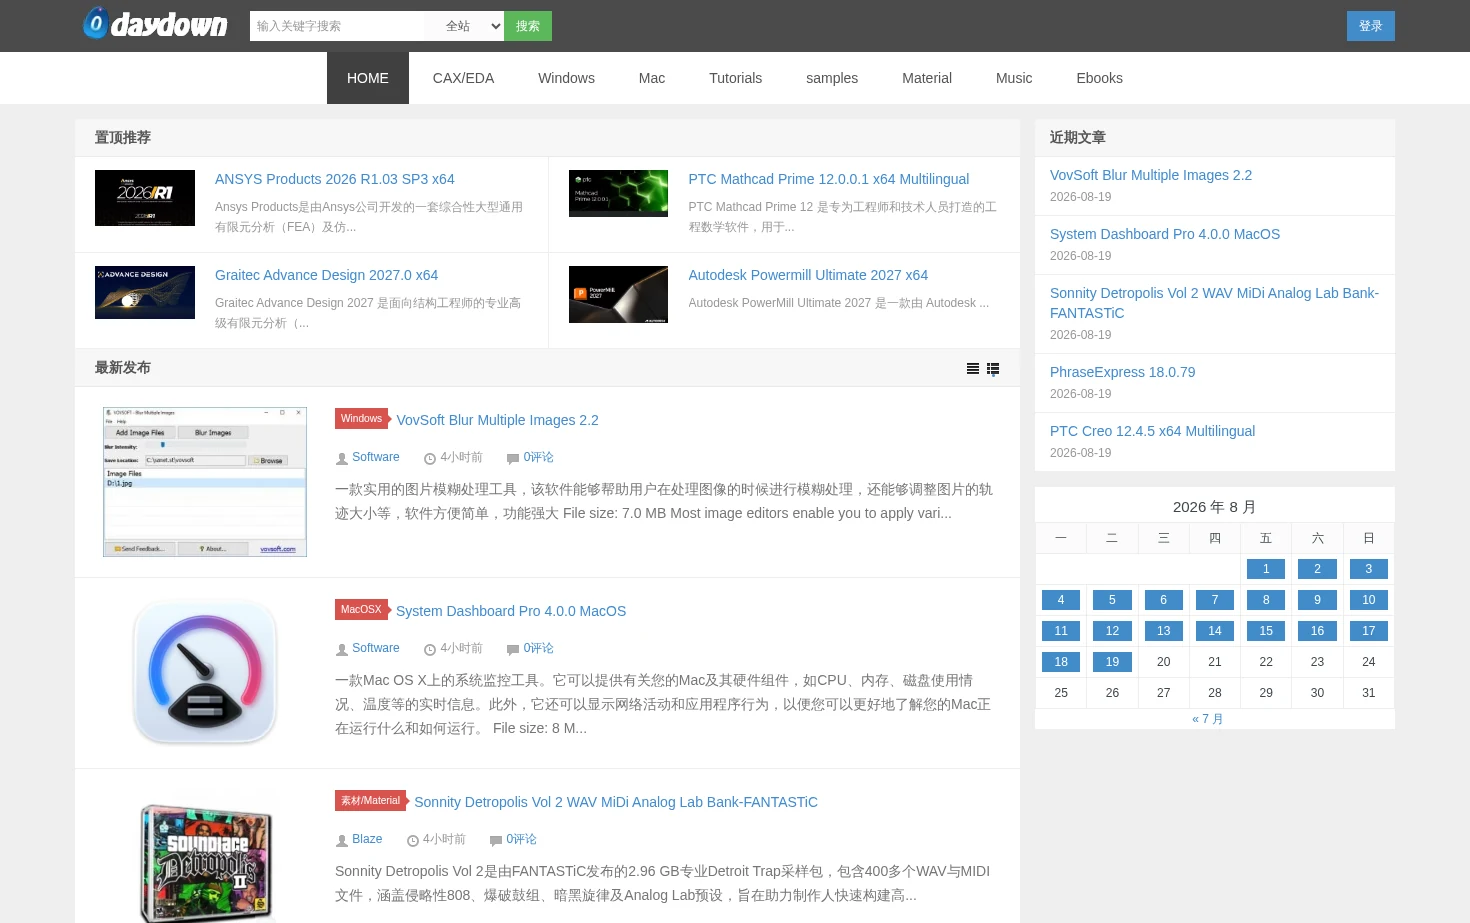
Task: Click the blue 登录 login button
Action: (1371, 26)
